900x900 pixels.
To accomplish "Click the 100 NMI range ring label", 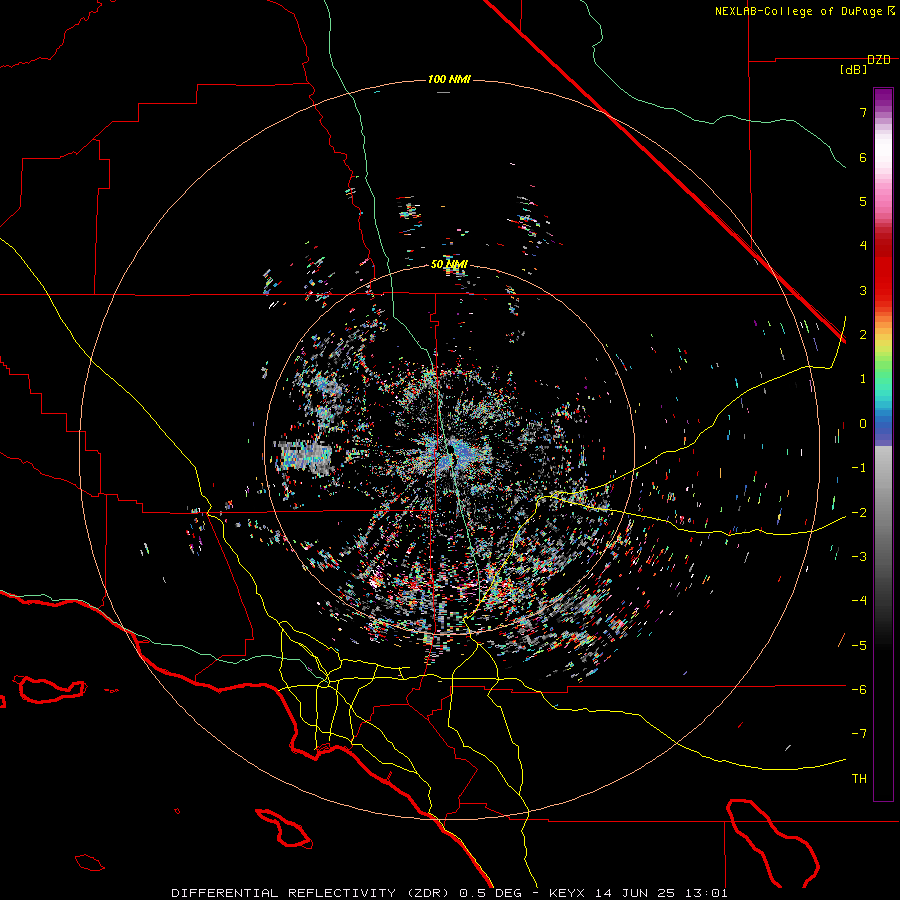I will 449,79.
